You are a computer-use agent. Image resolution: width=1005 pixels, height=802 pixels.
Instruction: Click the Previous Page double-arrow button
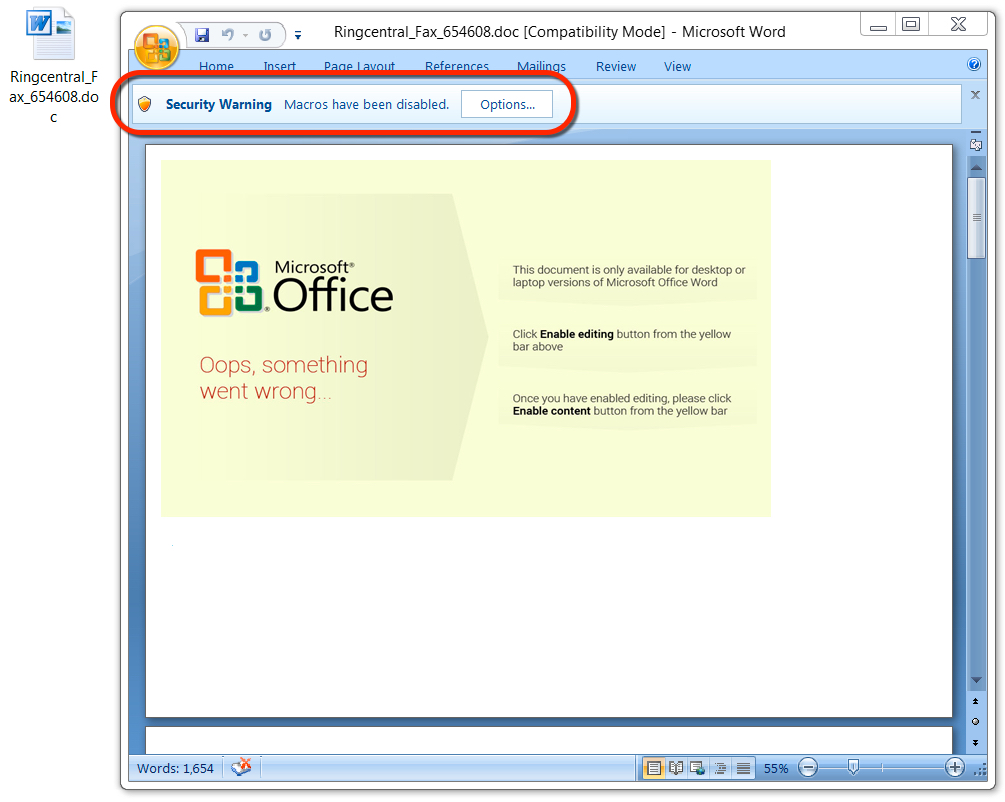(976, 701)
